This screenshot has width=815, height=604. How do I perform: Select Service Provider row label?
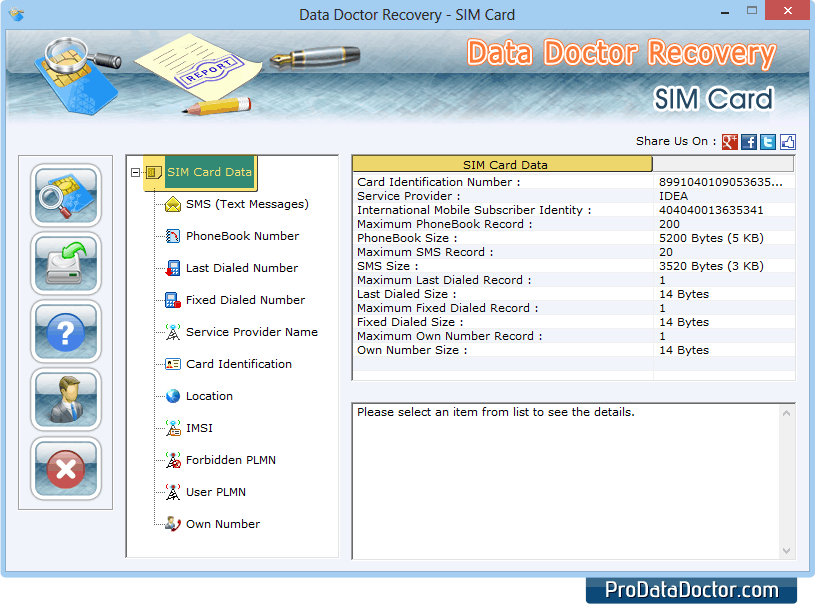tap(409, 196)
